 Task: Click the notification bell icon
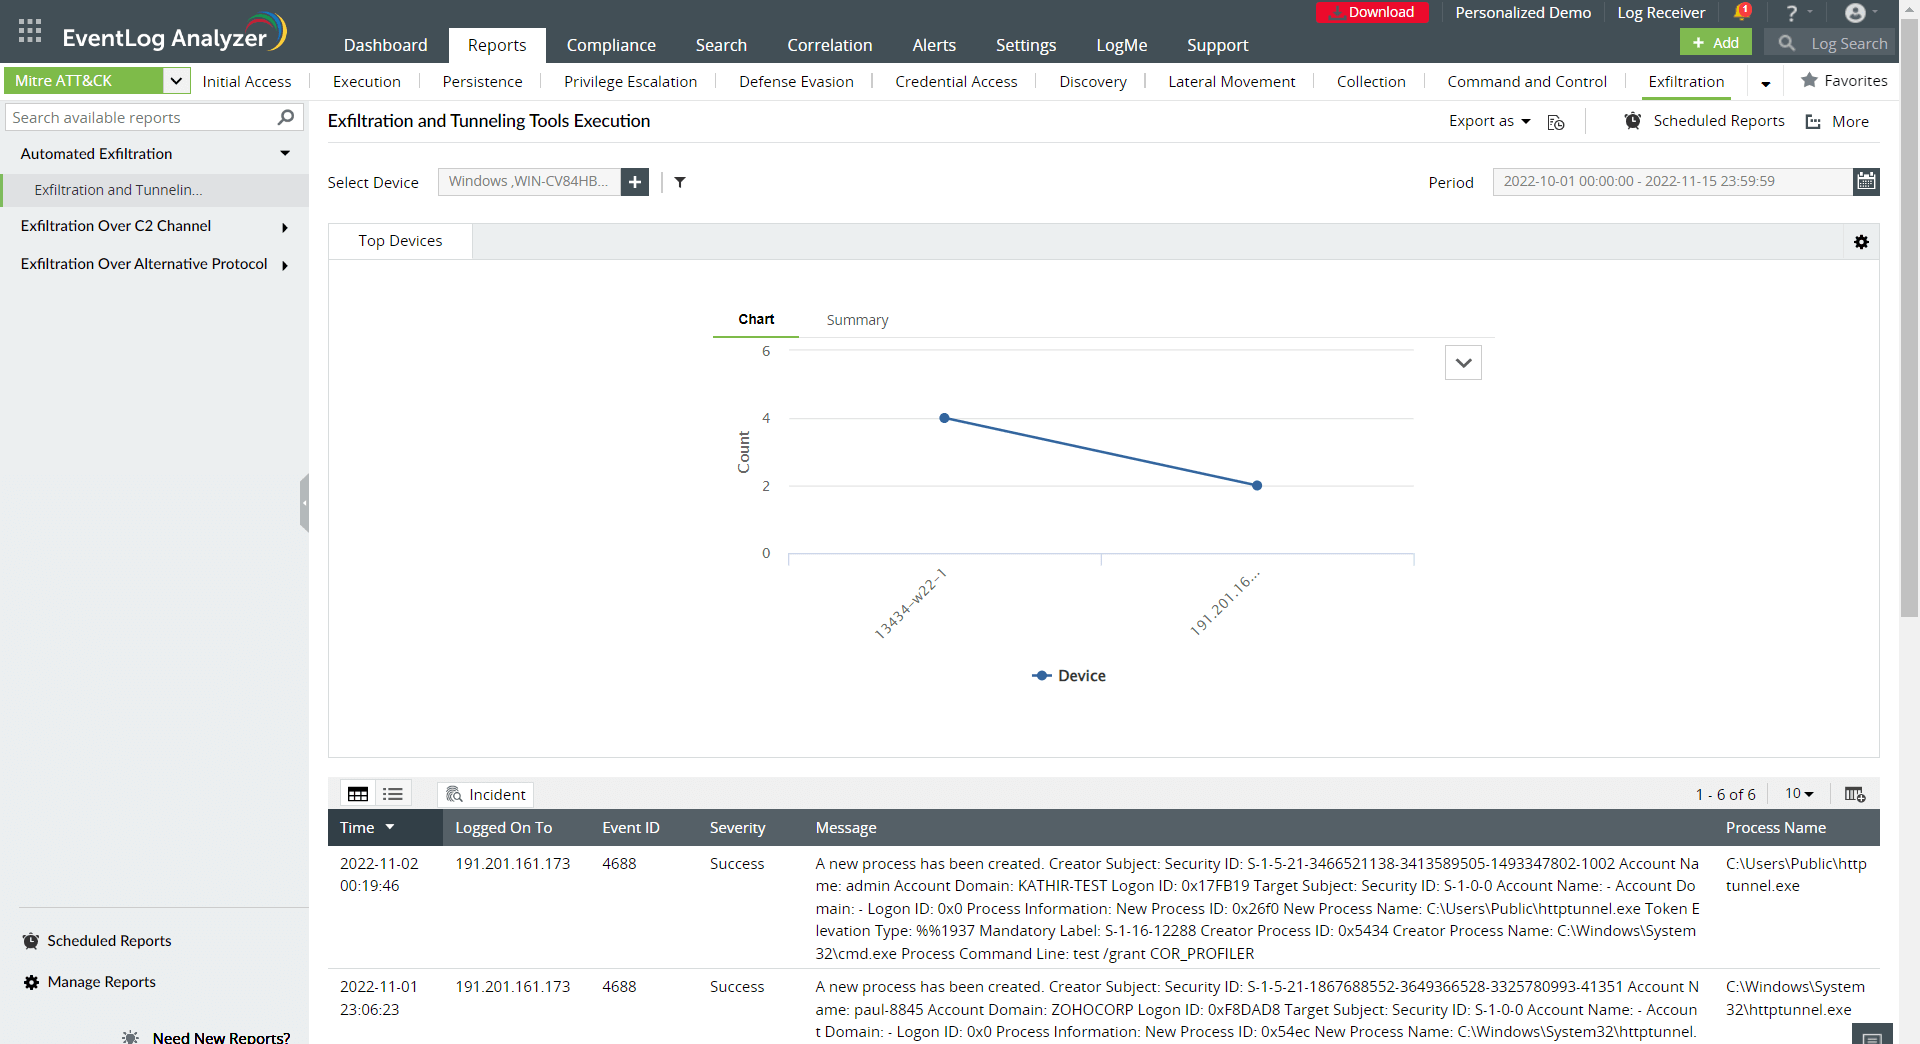[1742, 12]
